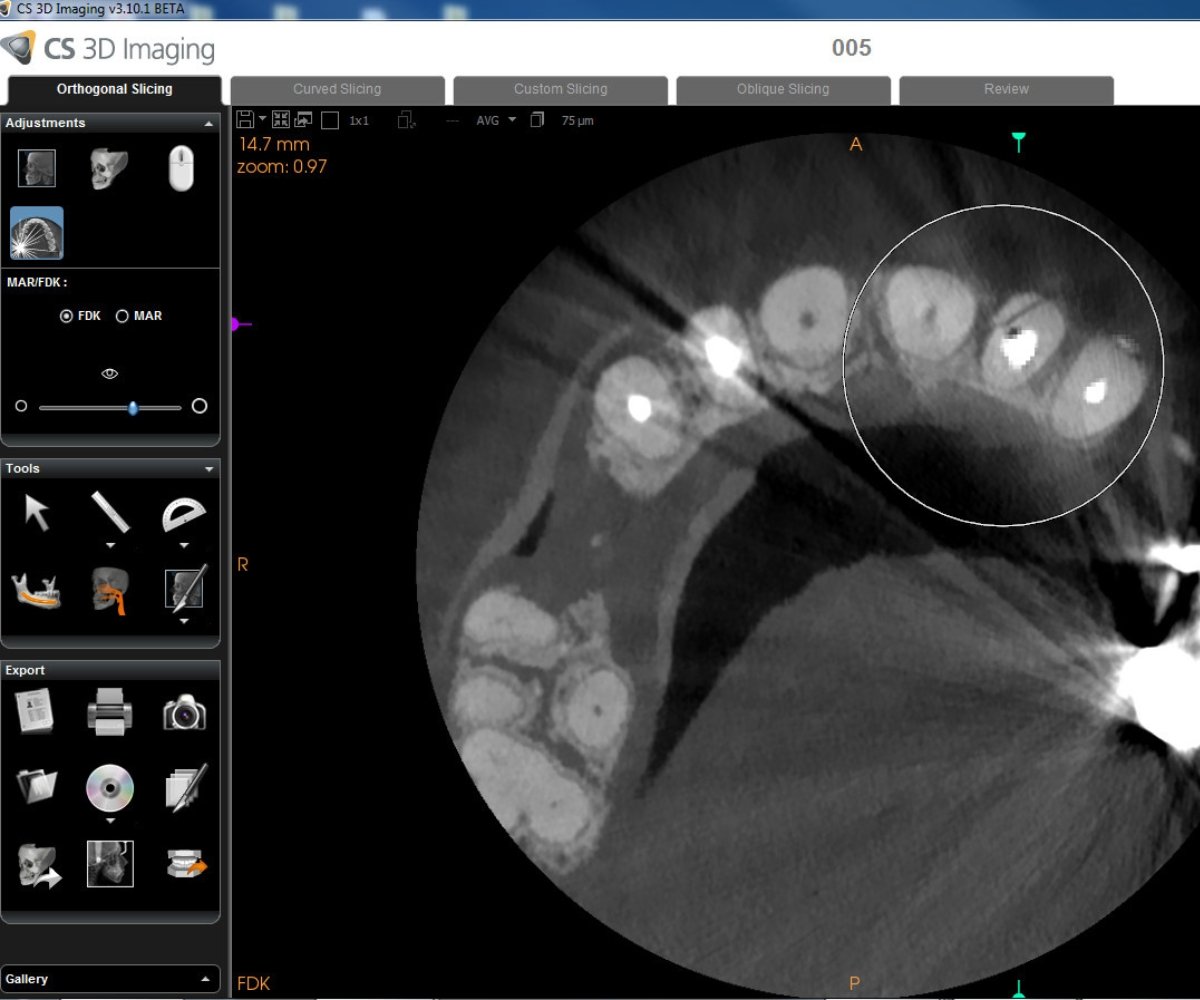This screenshot has height=1000, width=1200.
Task: Export the dental model teeth icon
Action: coord(186,865)
